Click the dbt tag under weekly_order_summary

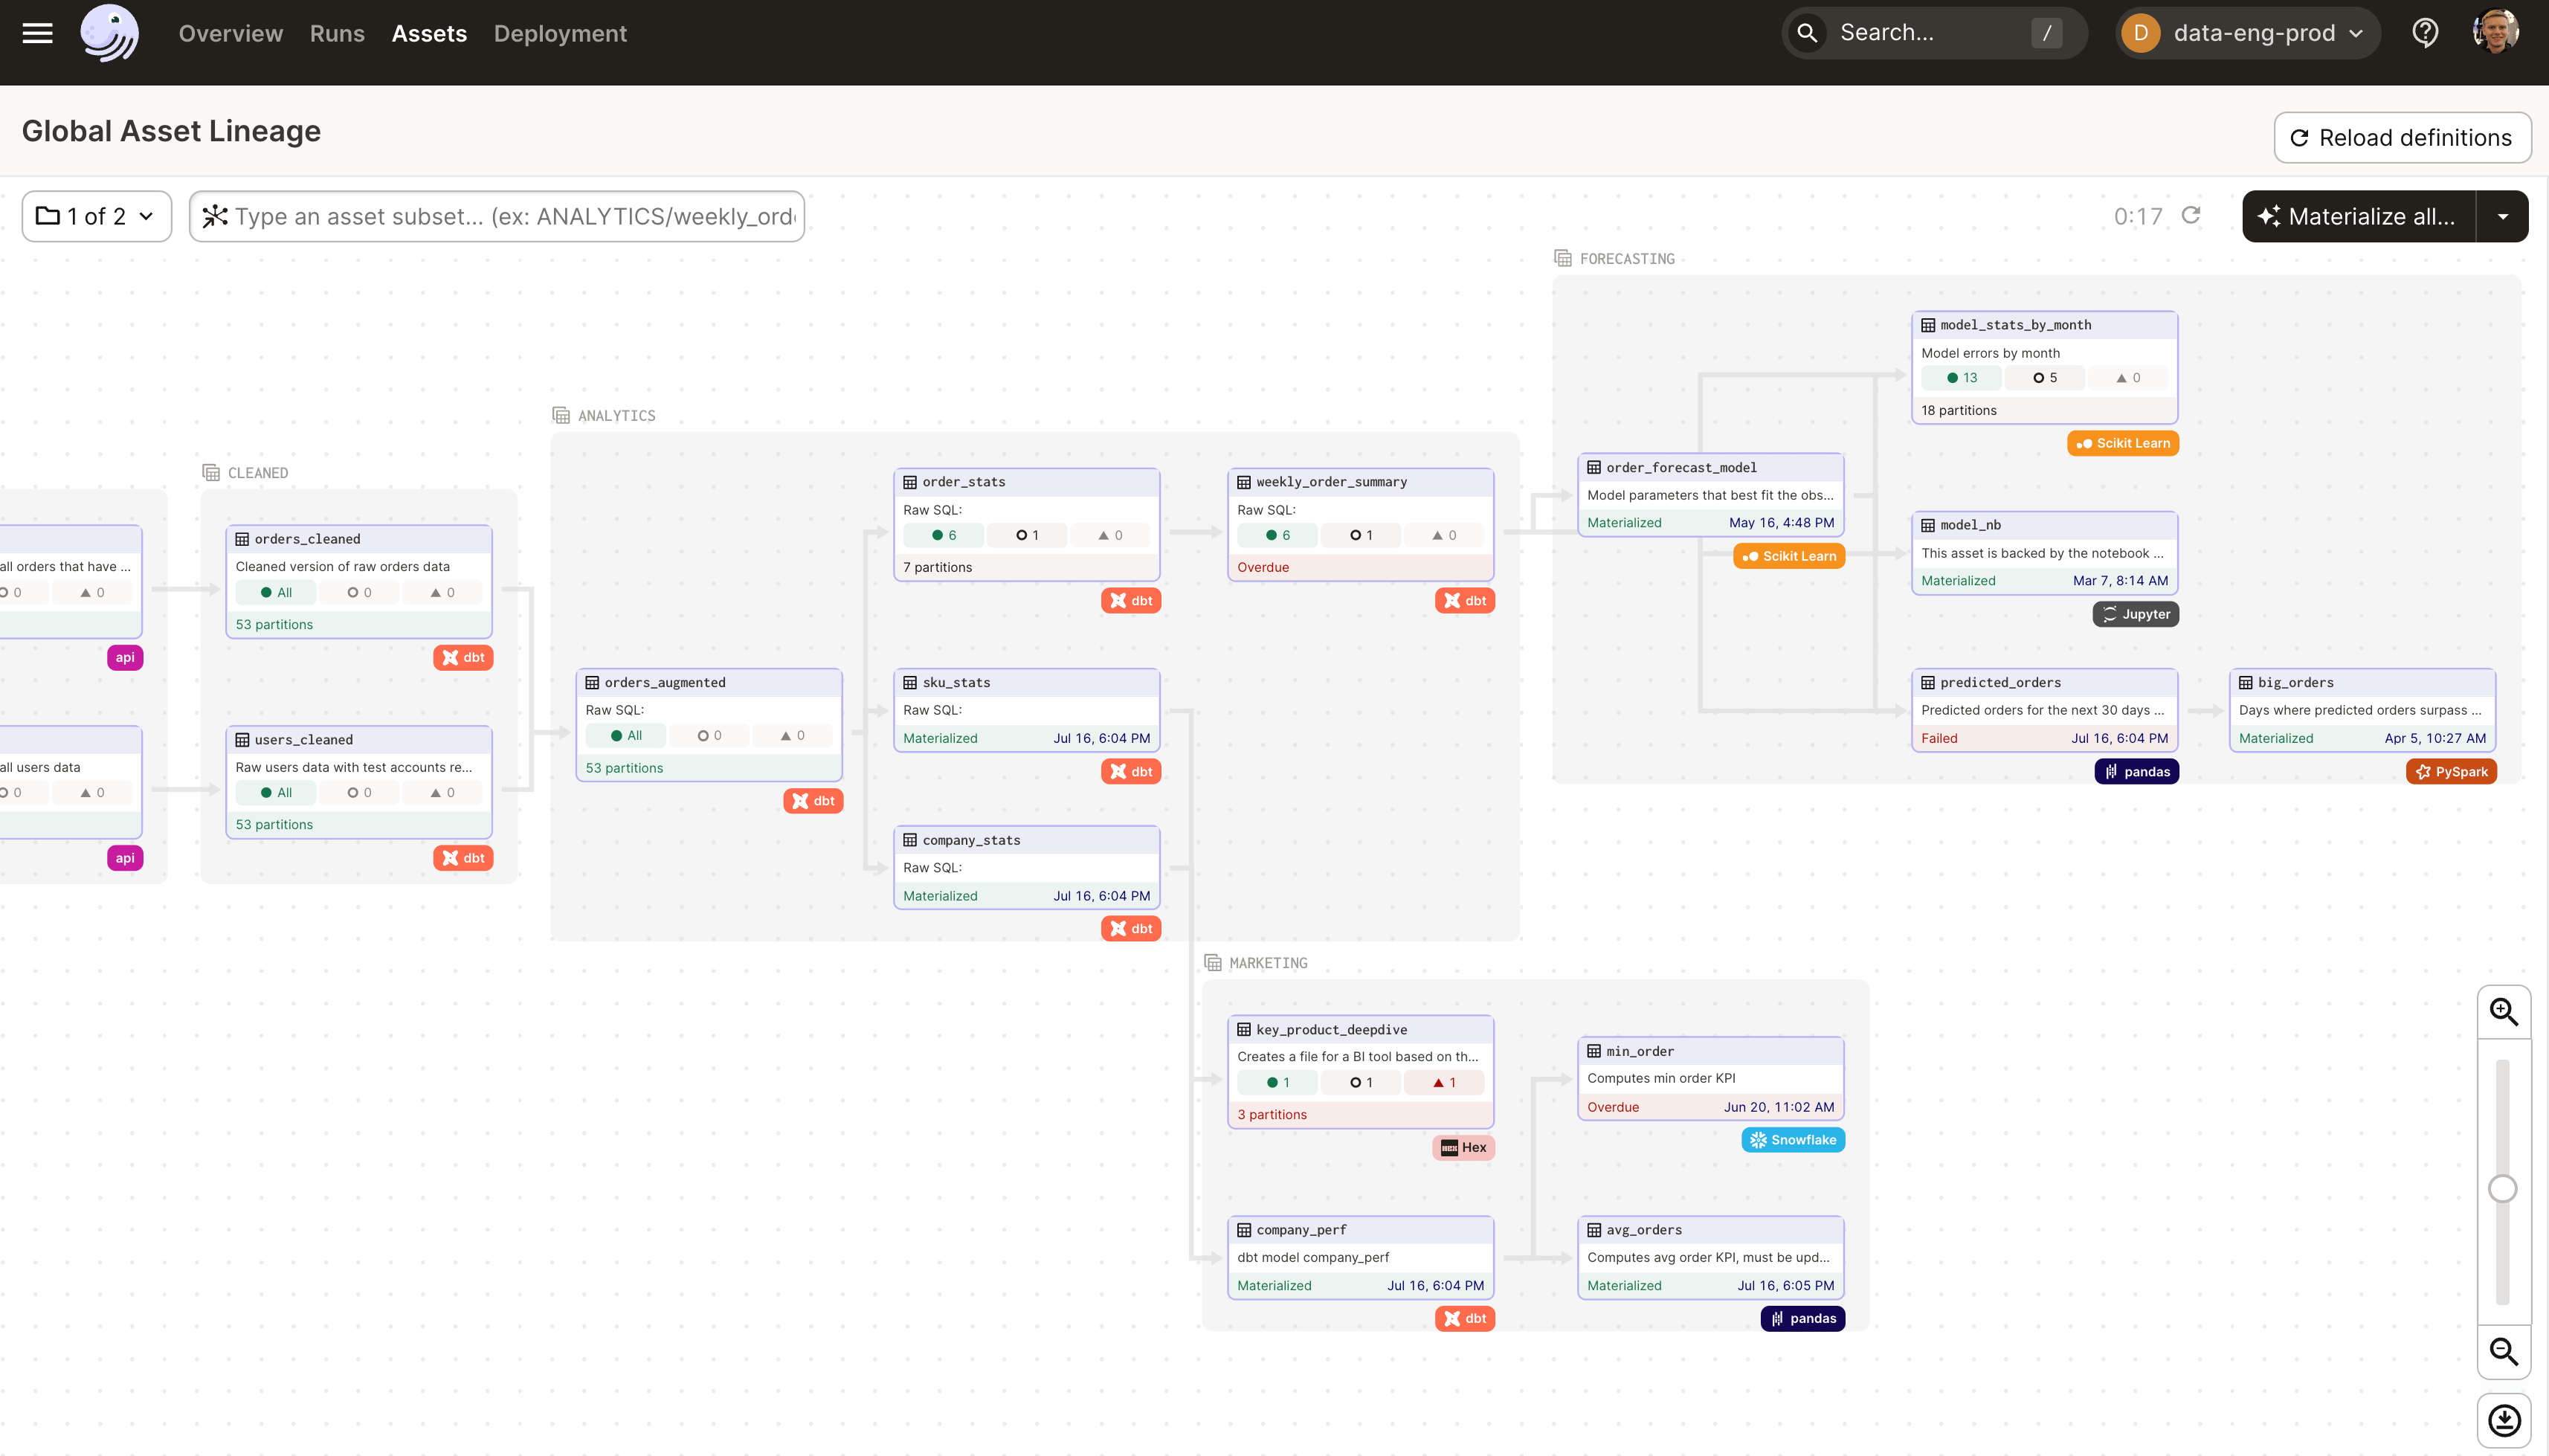(1465, 601)
